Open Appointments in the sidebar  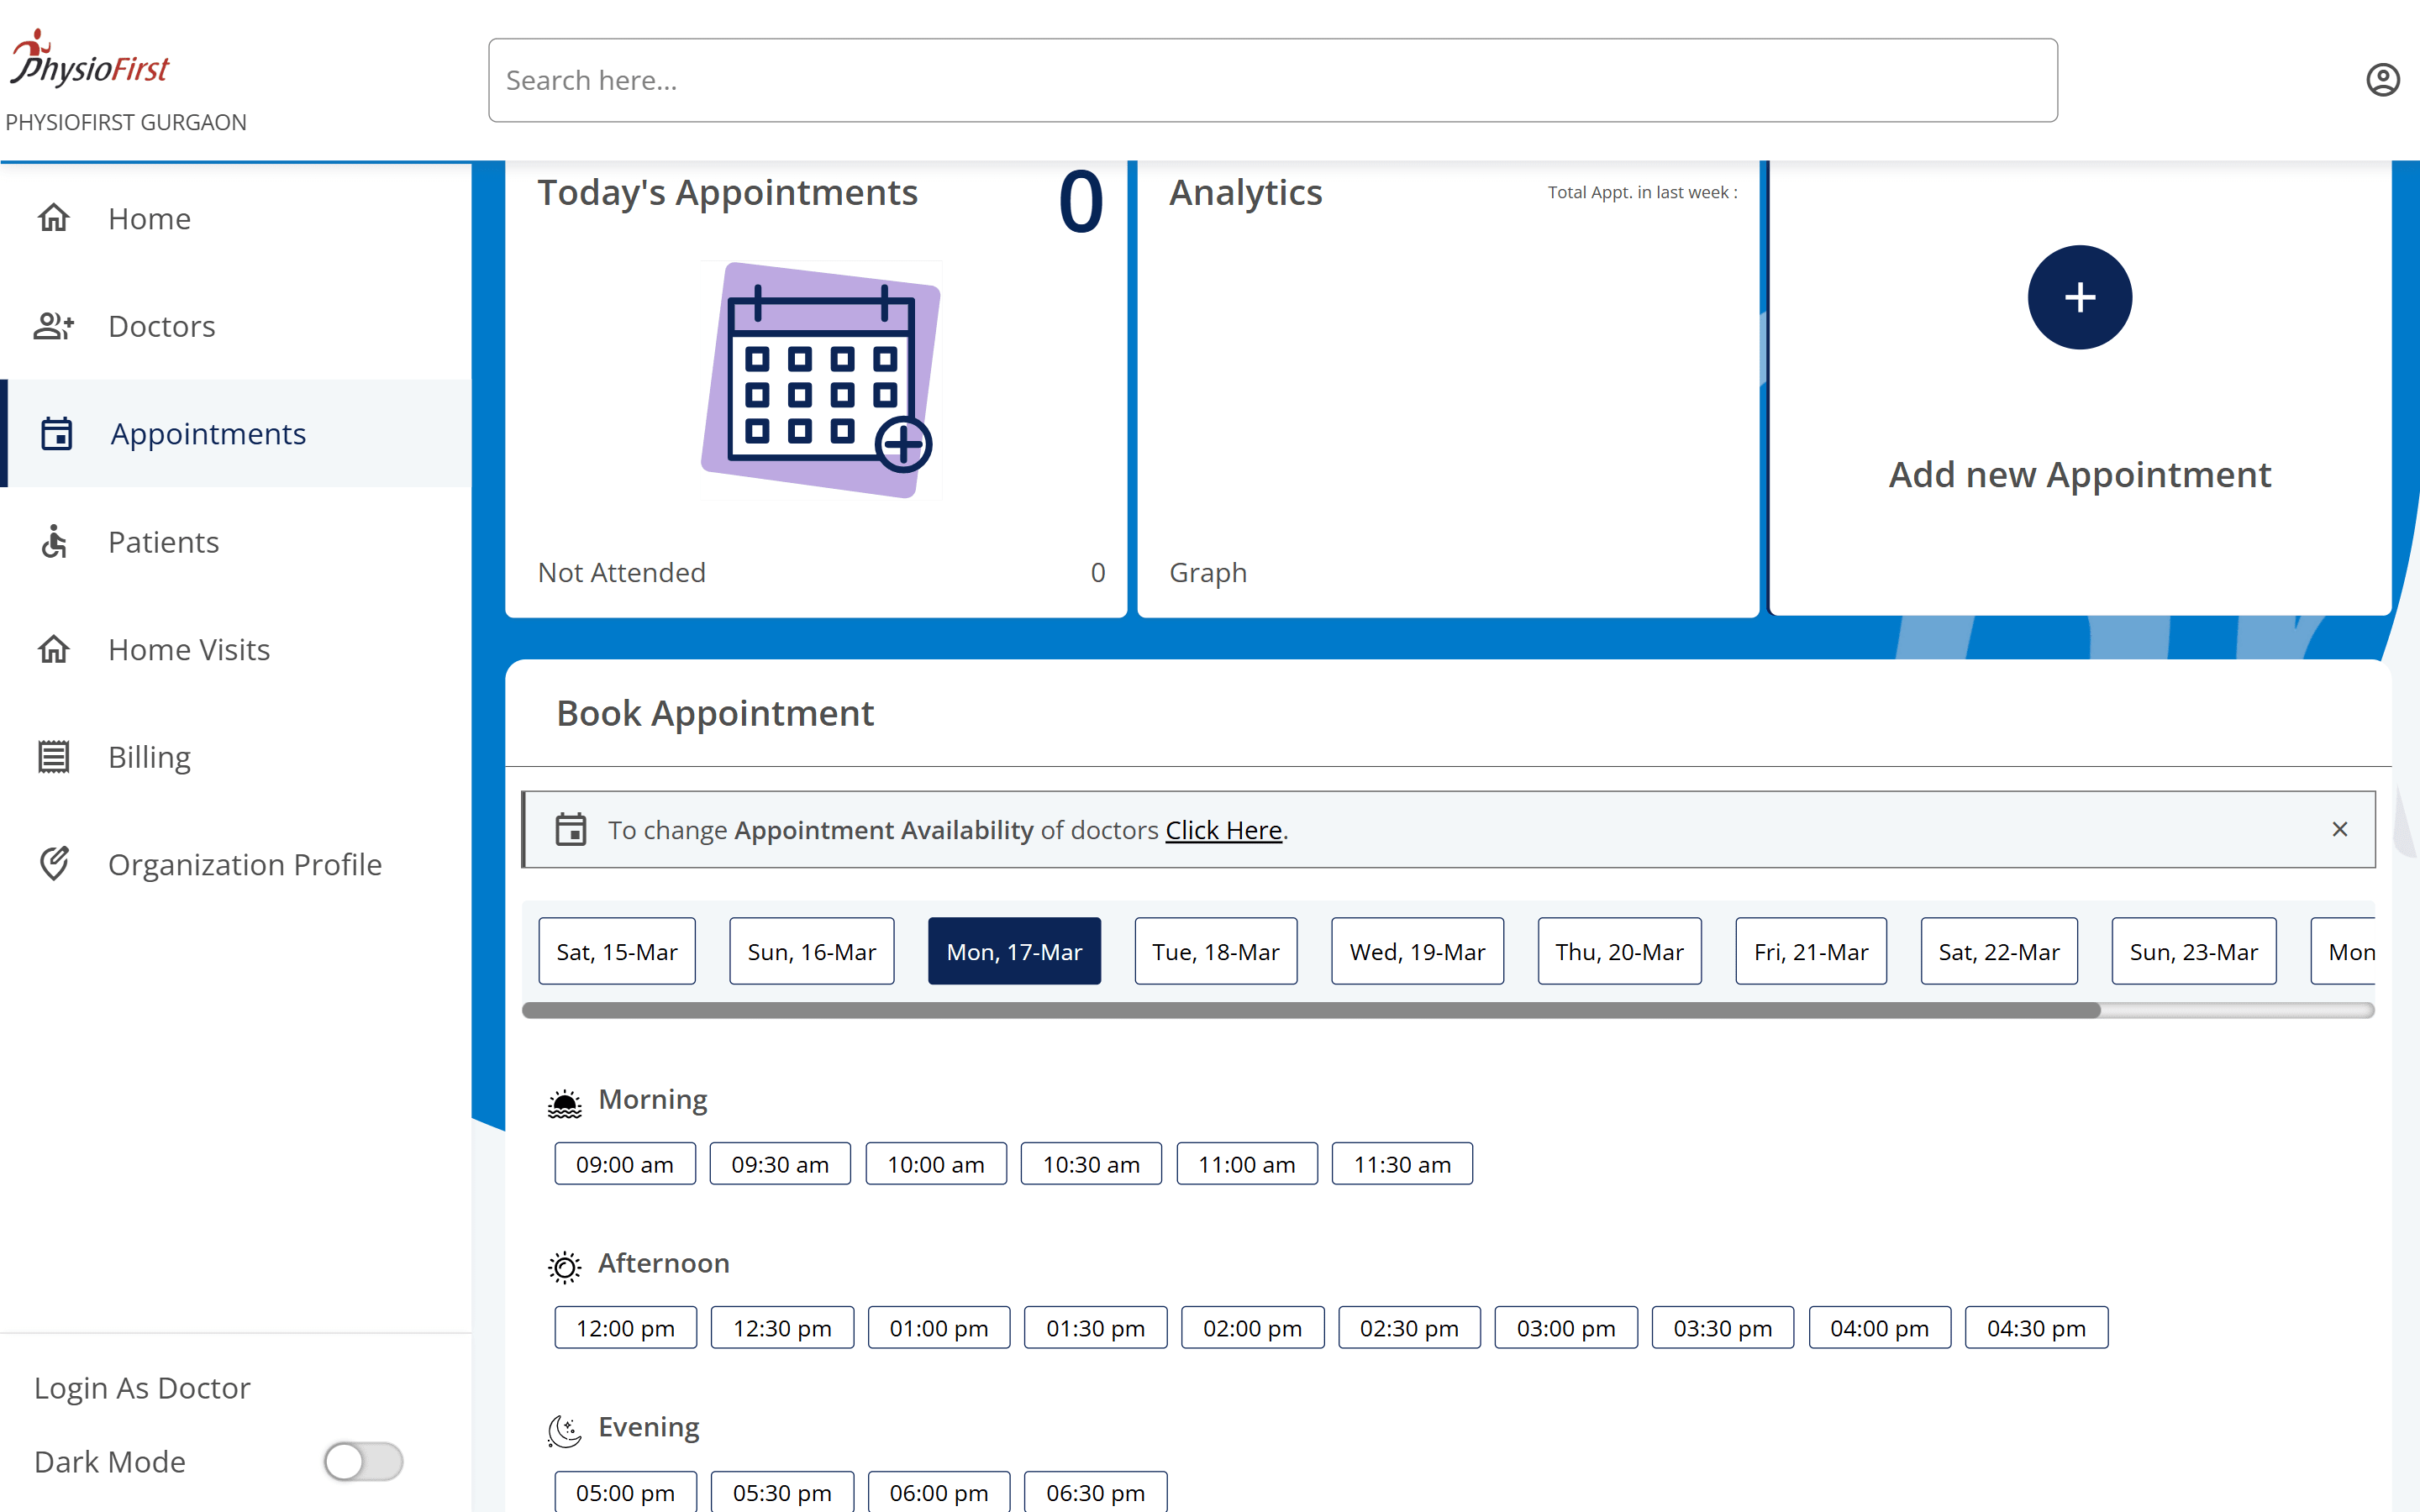point(236,433)
